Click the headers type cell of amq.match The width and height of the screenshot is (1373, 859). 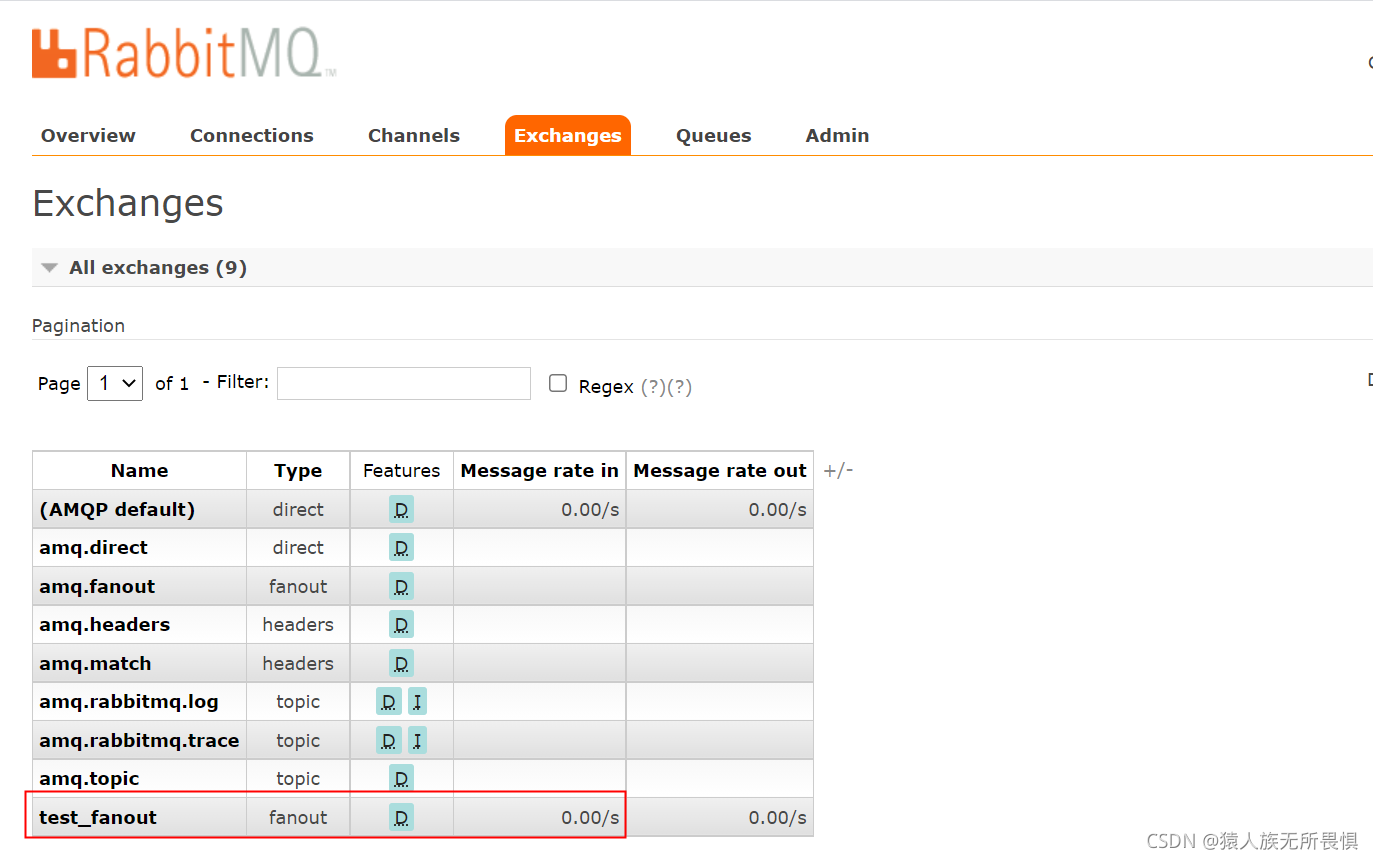coord(298,663)
